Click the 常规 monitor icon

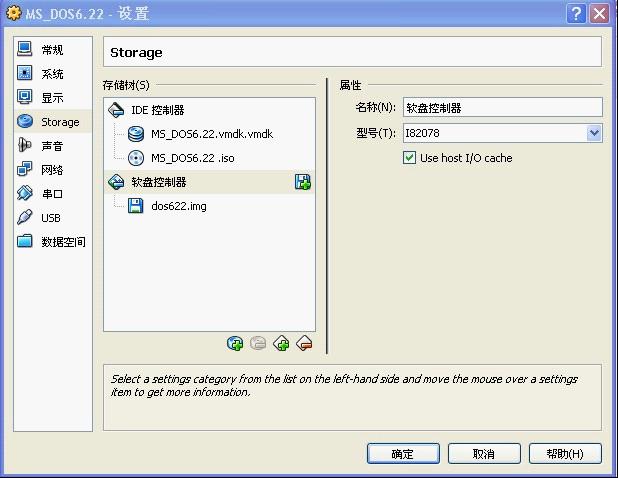[x=24, y=49]
